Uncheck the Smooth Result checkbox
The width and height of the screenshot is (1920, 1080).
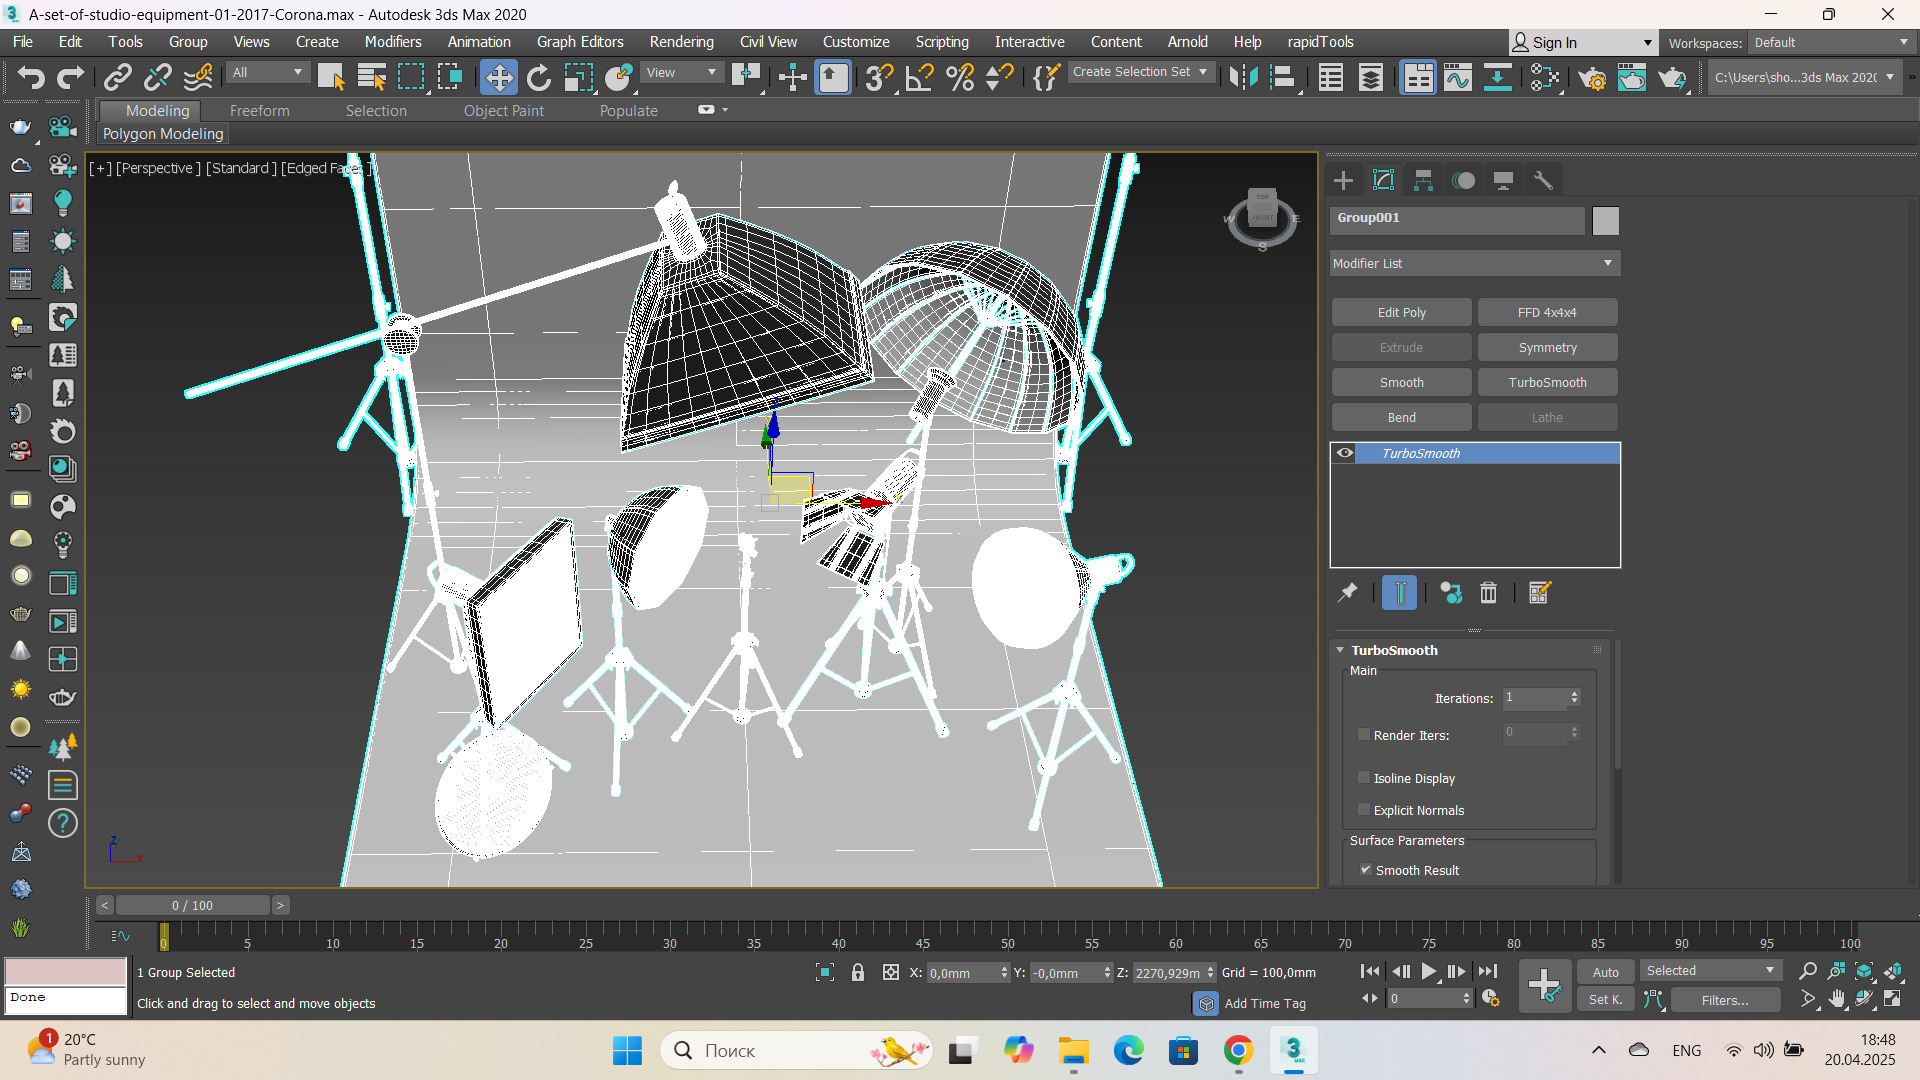[1365, 869]
